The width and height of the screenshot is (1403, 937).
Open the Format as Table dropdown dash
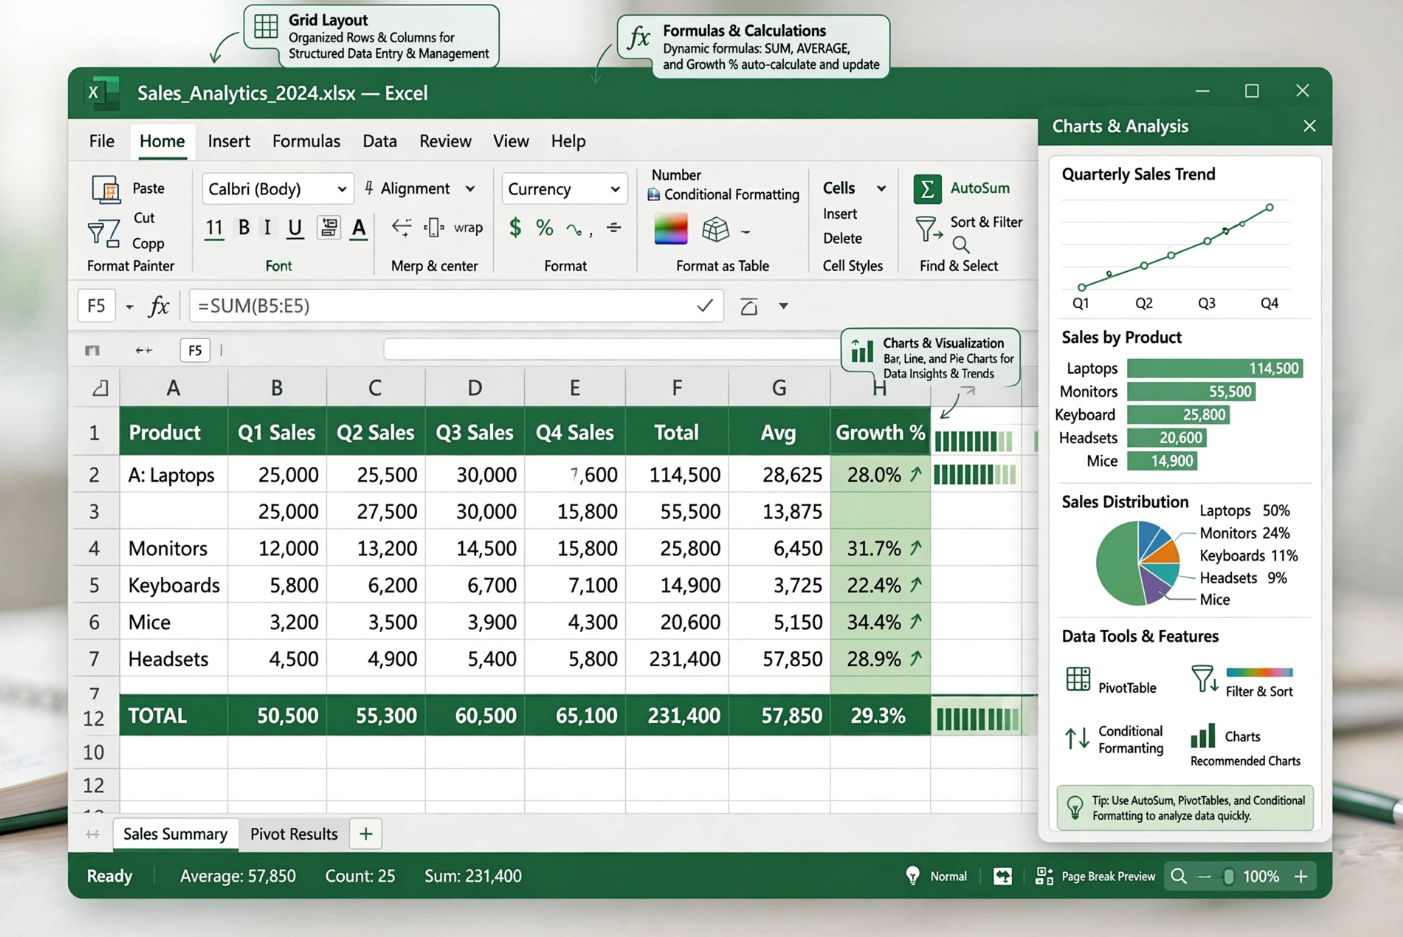point(745,231)
